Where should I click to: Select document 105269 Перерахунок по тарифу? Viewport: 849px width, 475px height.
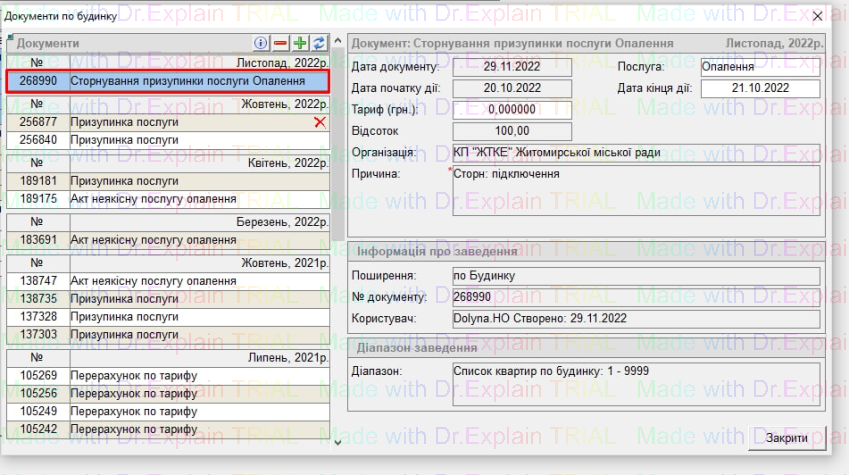167,375
